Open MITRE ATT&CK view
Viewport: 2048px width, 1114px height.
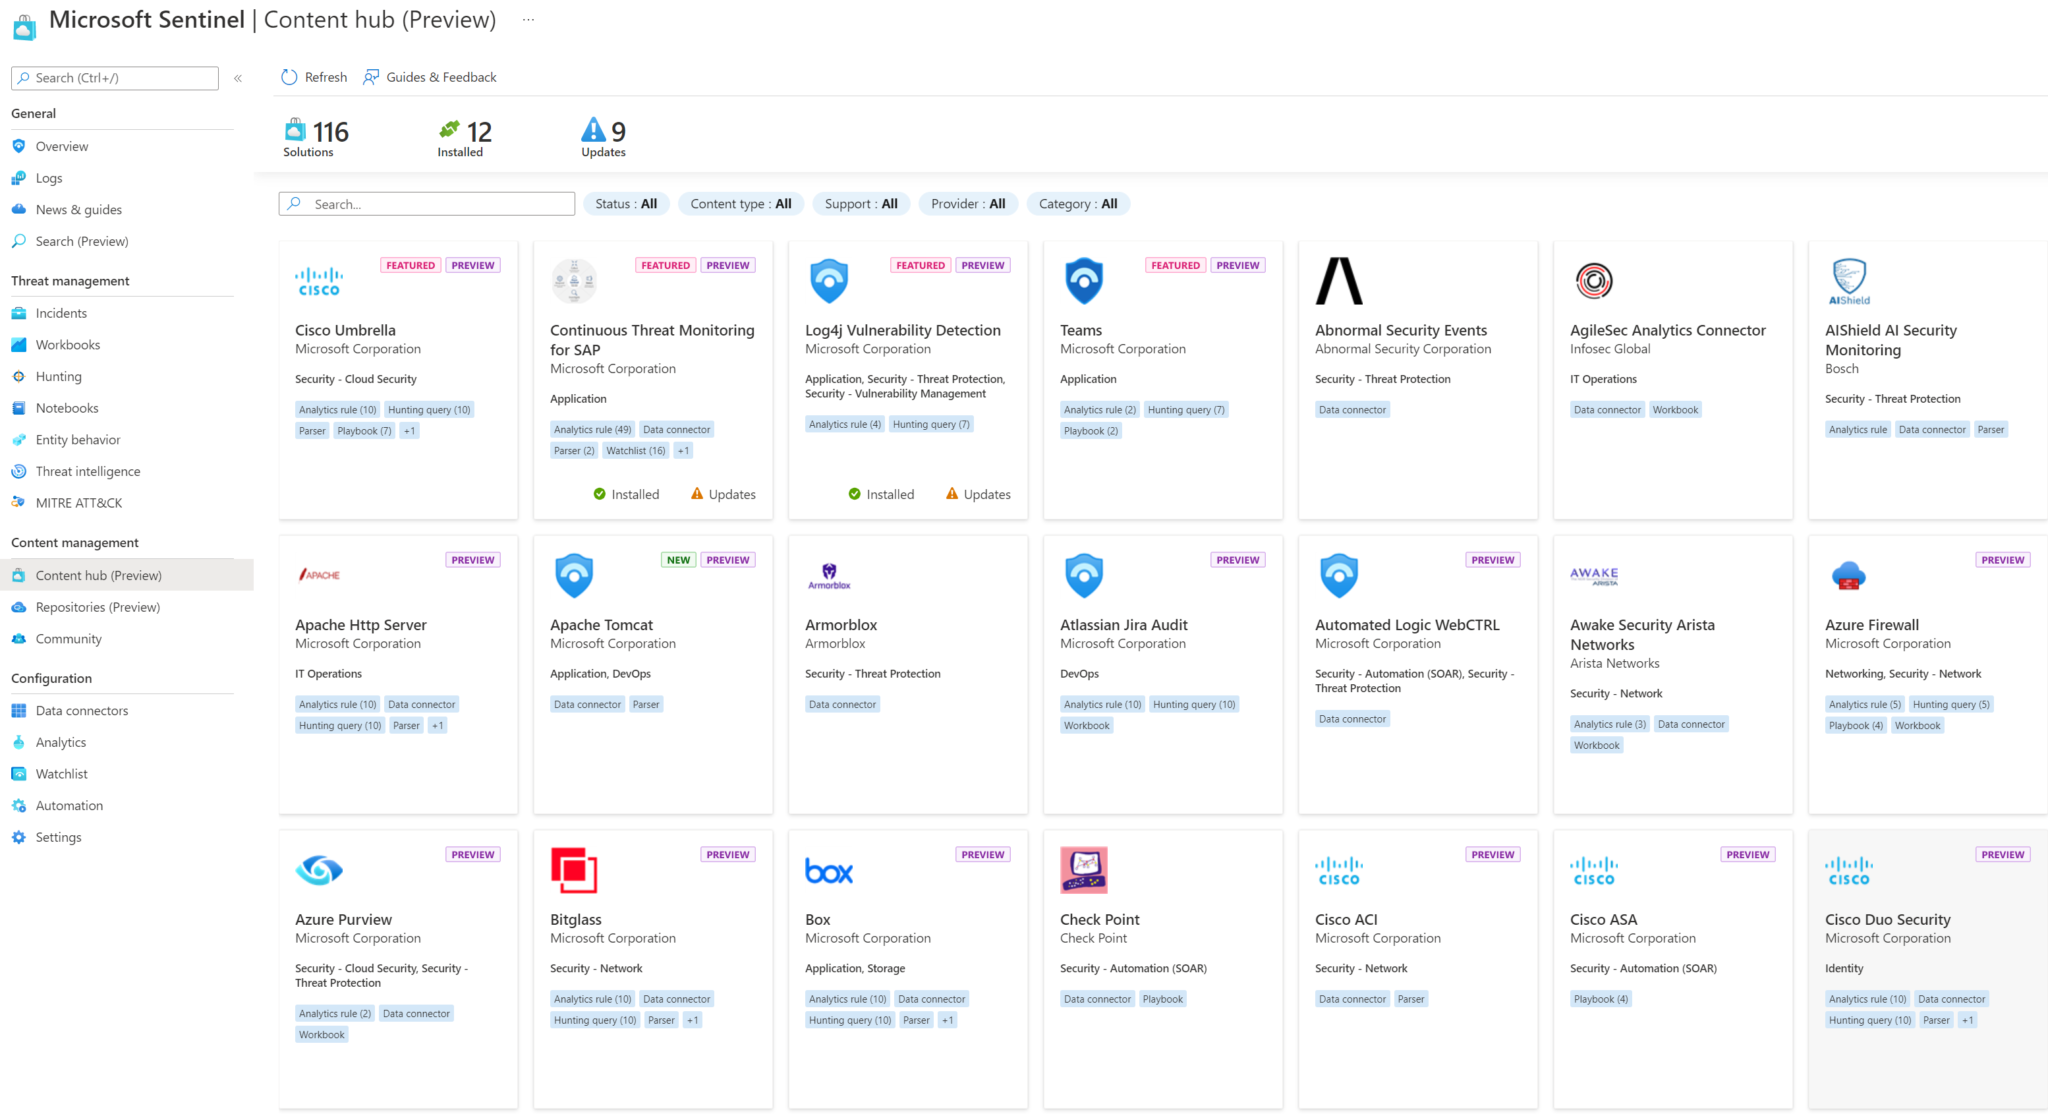[x=80, y=502]
